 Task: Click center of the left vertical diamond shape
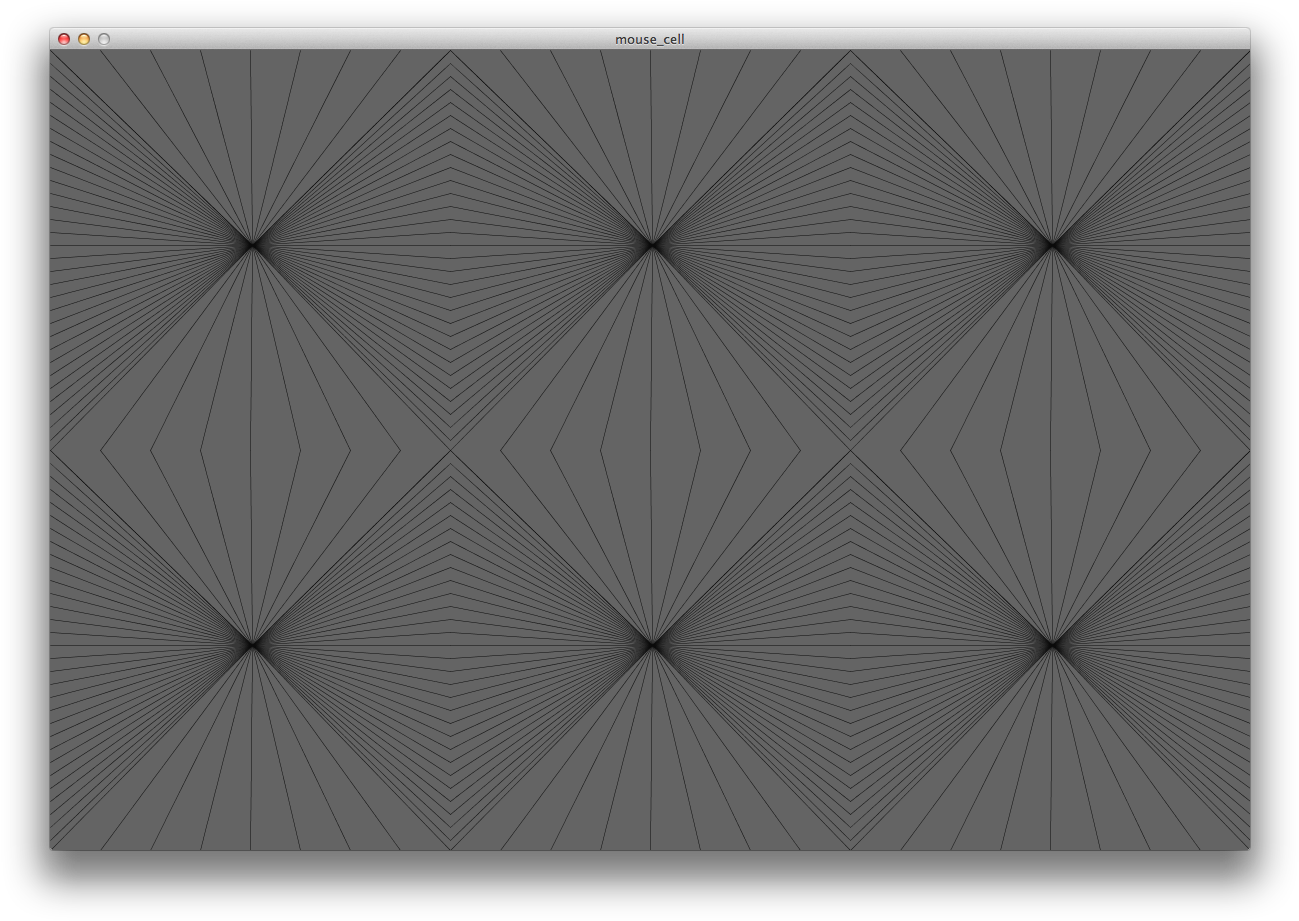click(x=251, y=450)
